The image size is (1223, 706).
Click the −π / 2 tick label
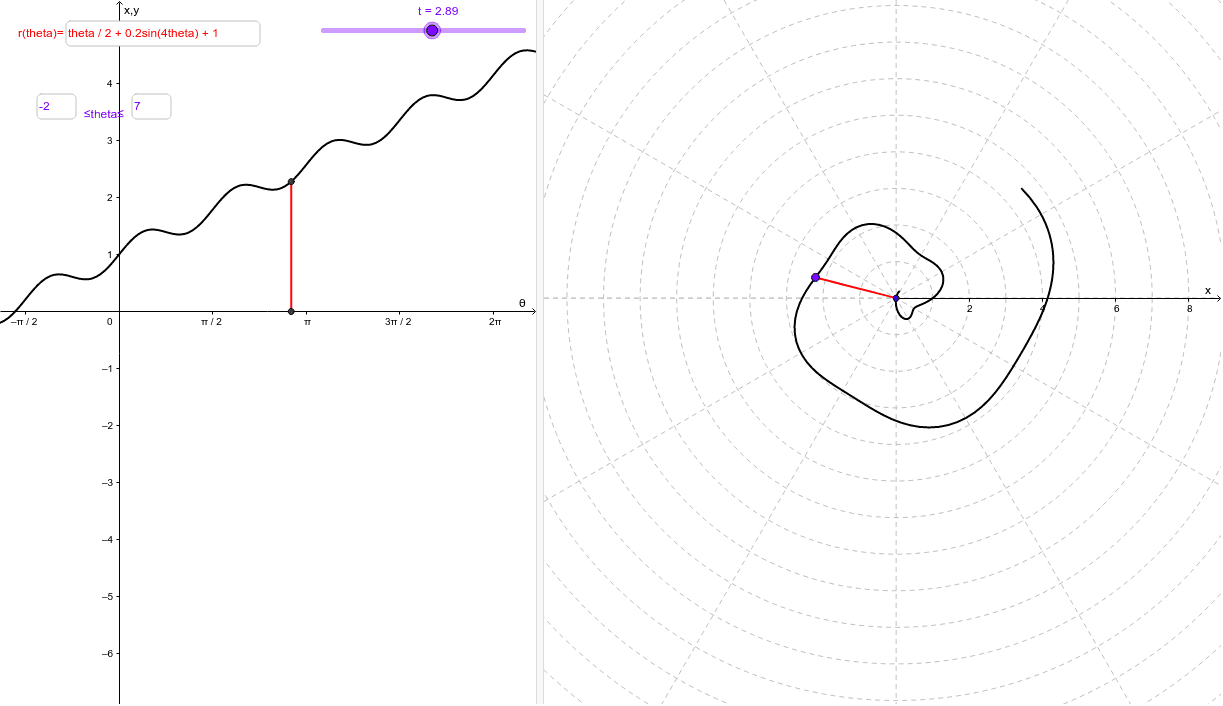(x=24, y=321)
